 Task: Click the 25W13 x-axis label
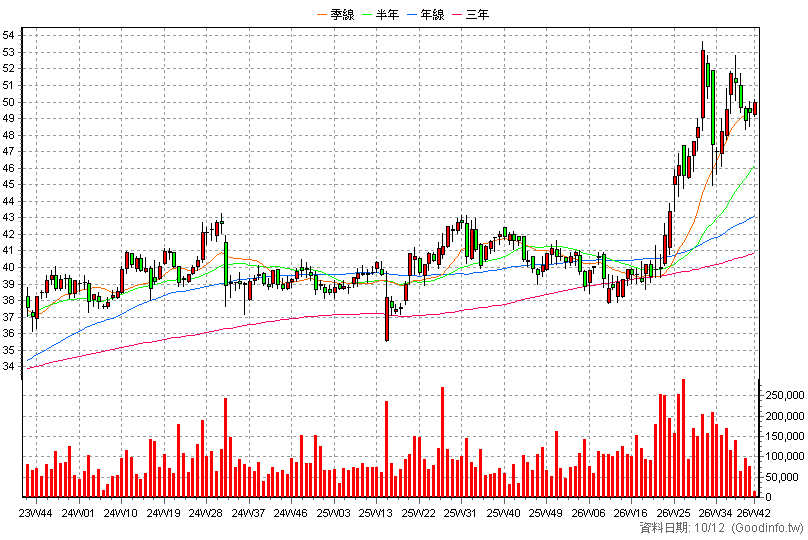[x=376, y=513]
